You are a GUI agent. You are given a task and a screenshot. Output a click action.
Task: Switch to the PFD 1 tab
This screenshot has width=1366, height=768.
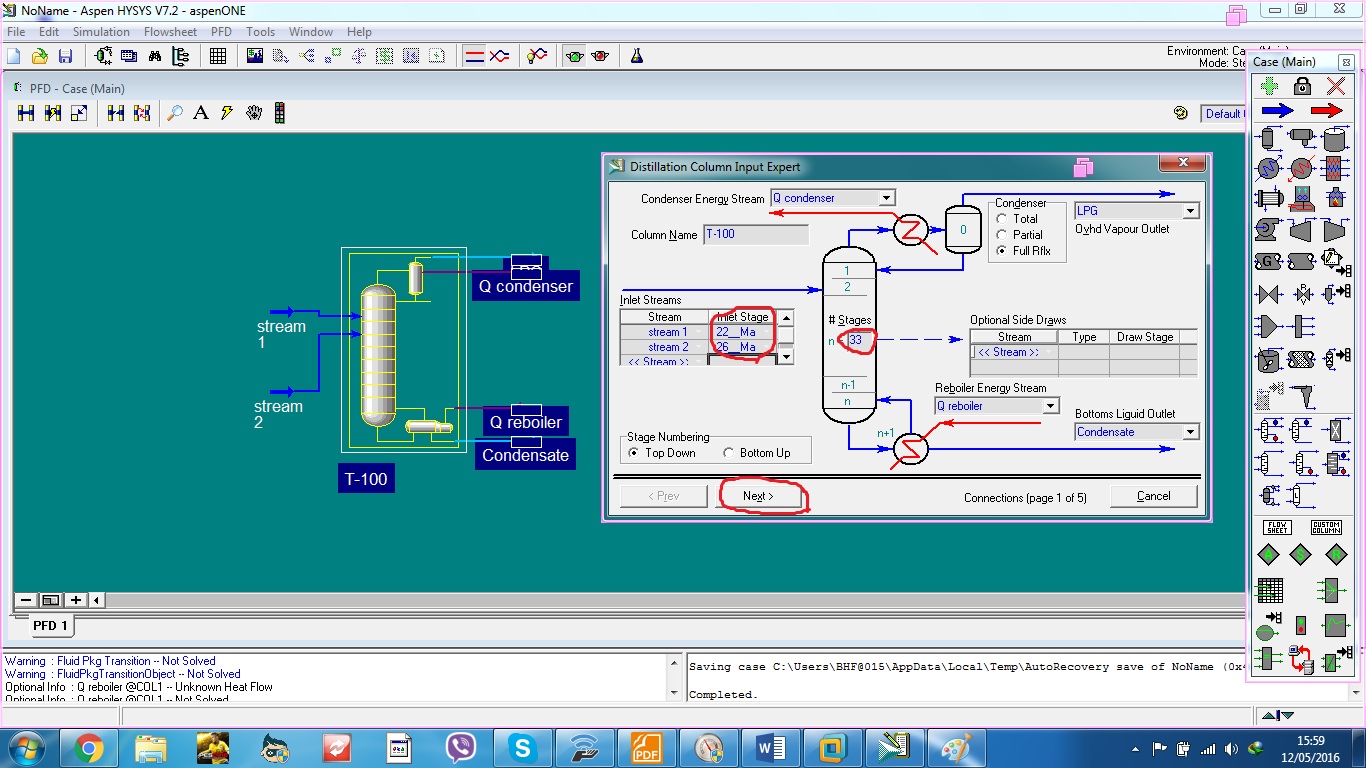[50, 625]
